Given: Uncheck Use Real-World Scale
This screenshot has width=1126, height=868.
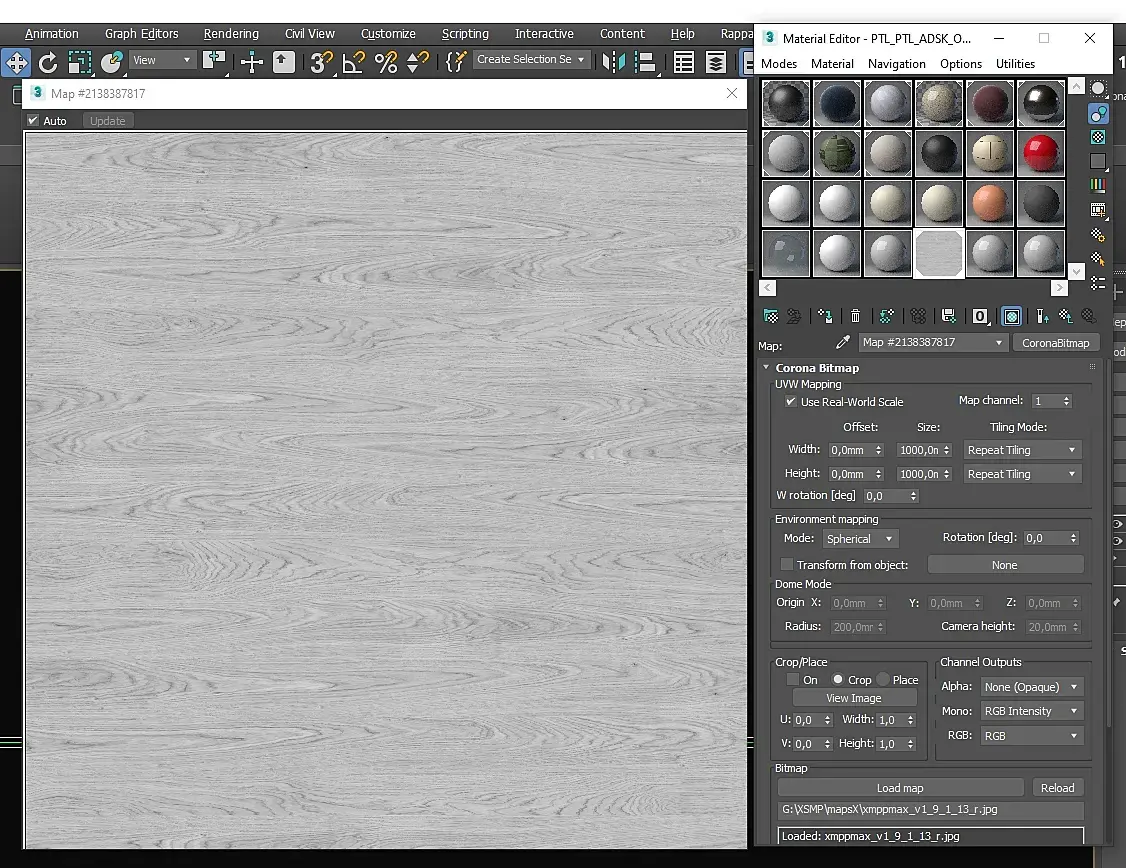Looking at the screenshot, I should (x=791, y=401).
